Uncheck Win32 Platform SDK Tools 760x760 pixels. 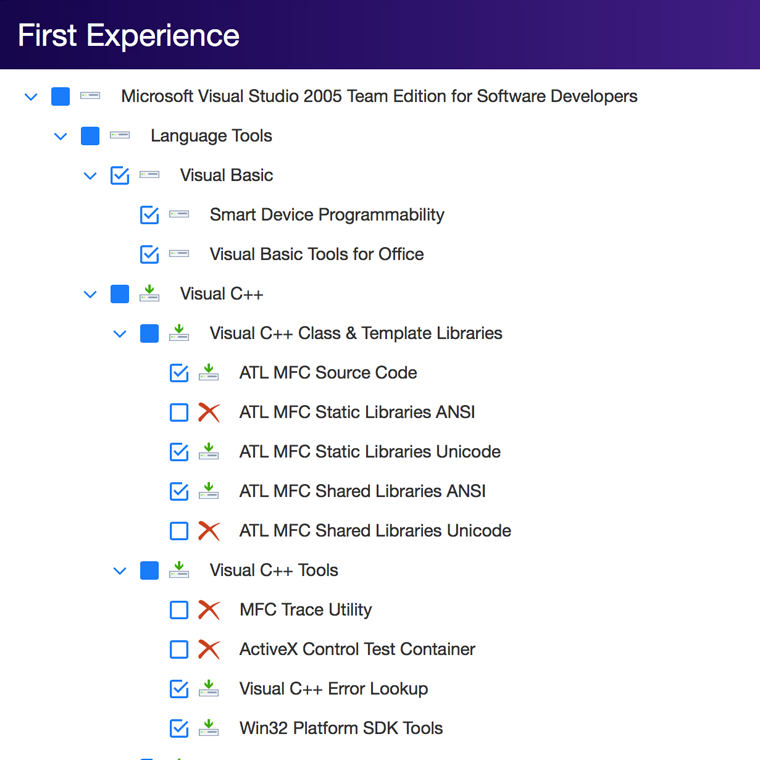click(179, 728)
